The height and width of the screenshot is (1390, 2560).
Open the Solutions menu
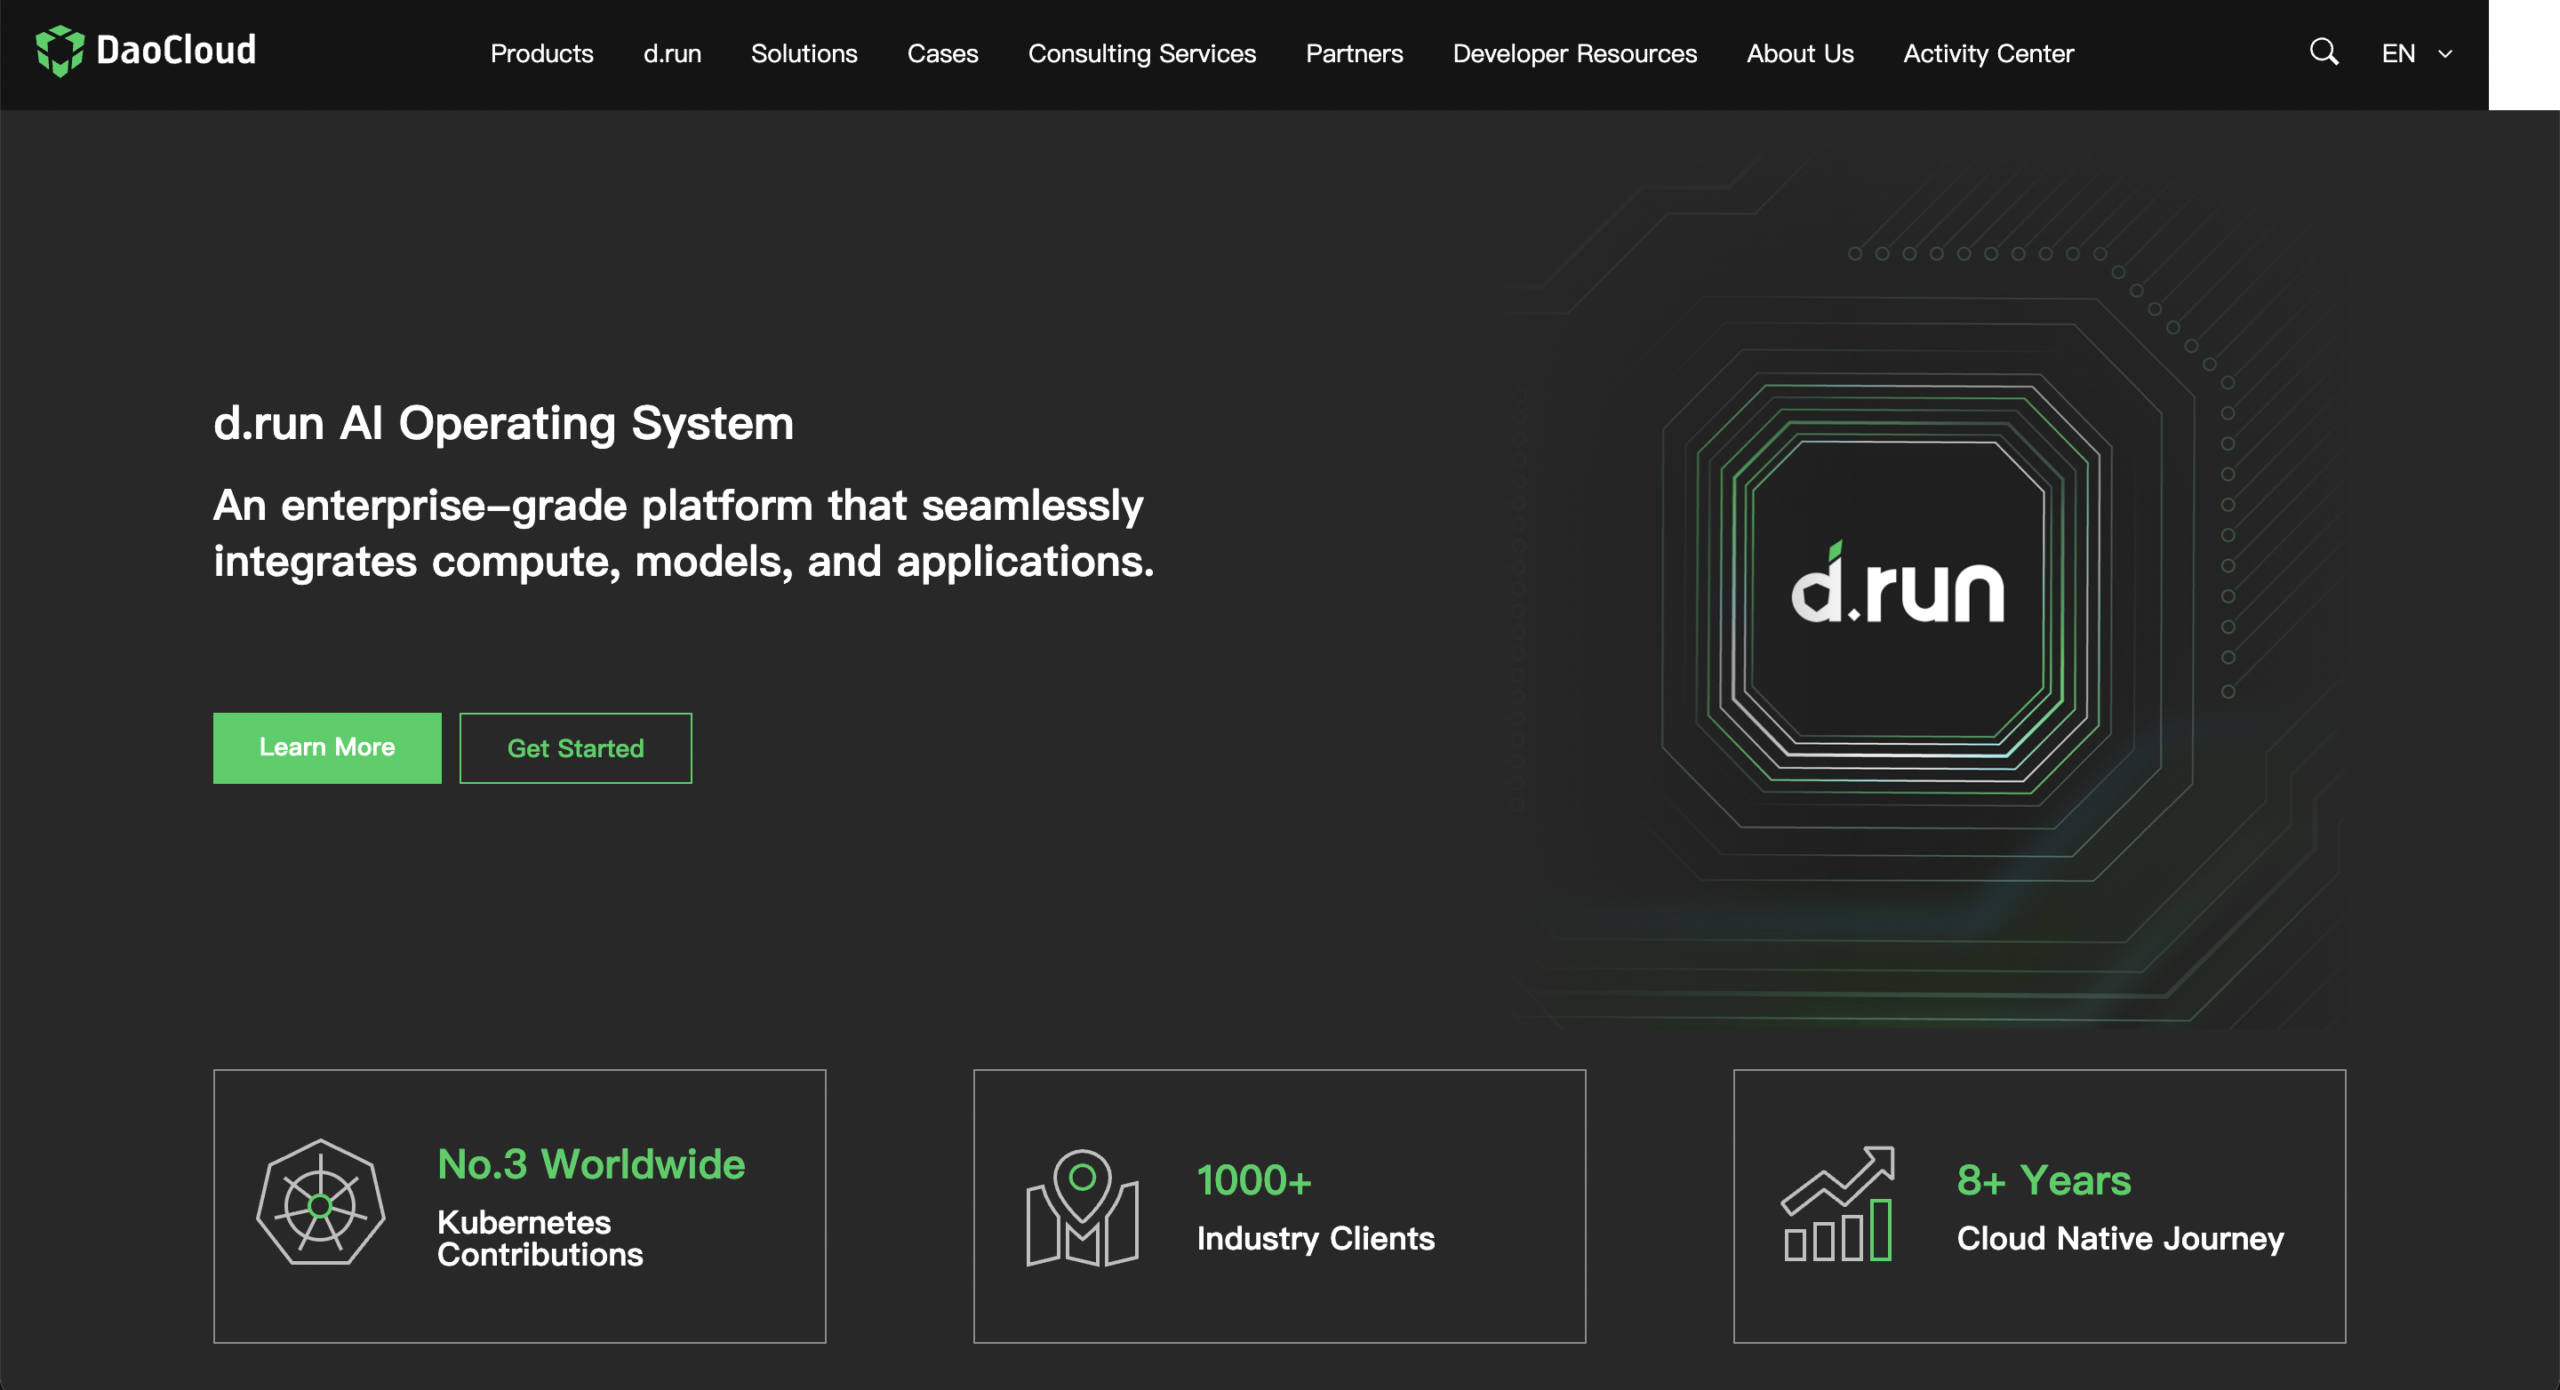point(804,53)
